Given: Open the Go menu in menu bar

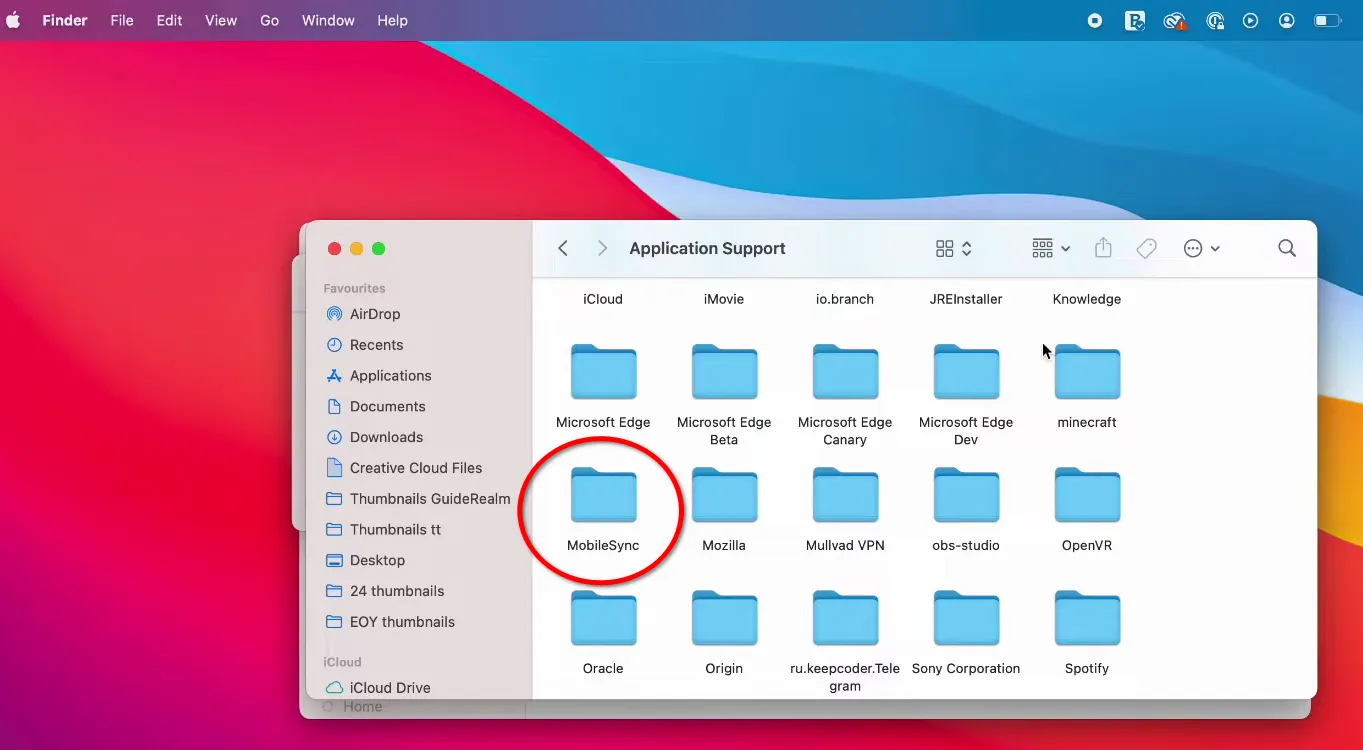Looking at the screenshot, I should [x=269, y=20].
